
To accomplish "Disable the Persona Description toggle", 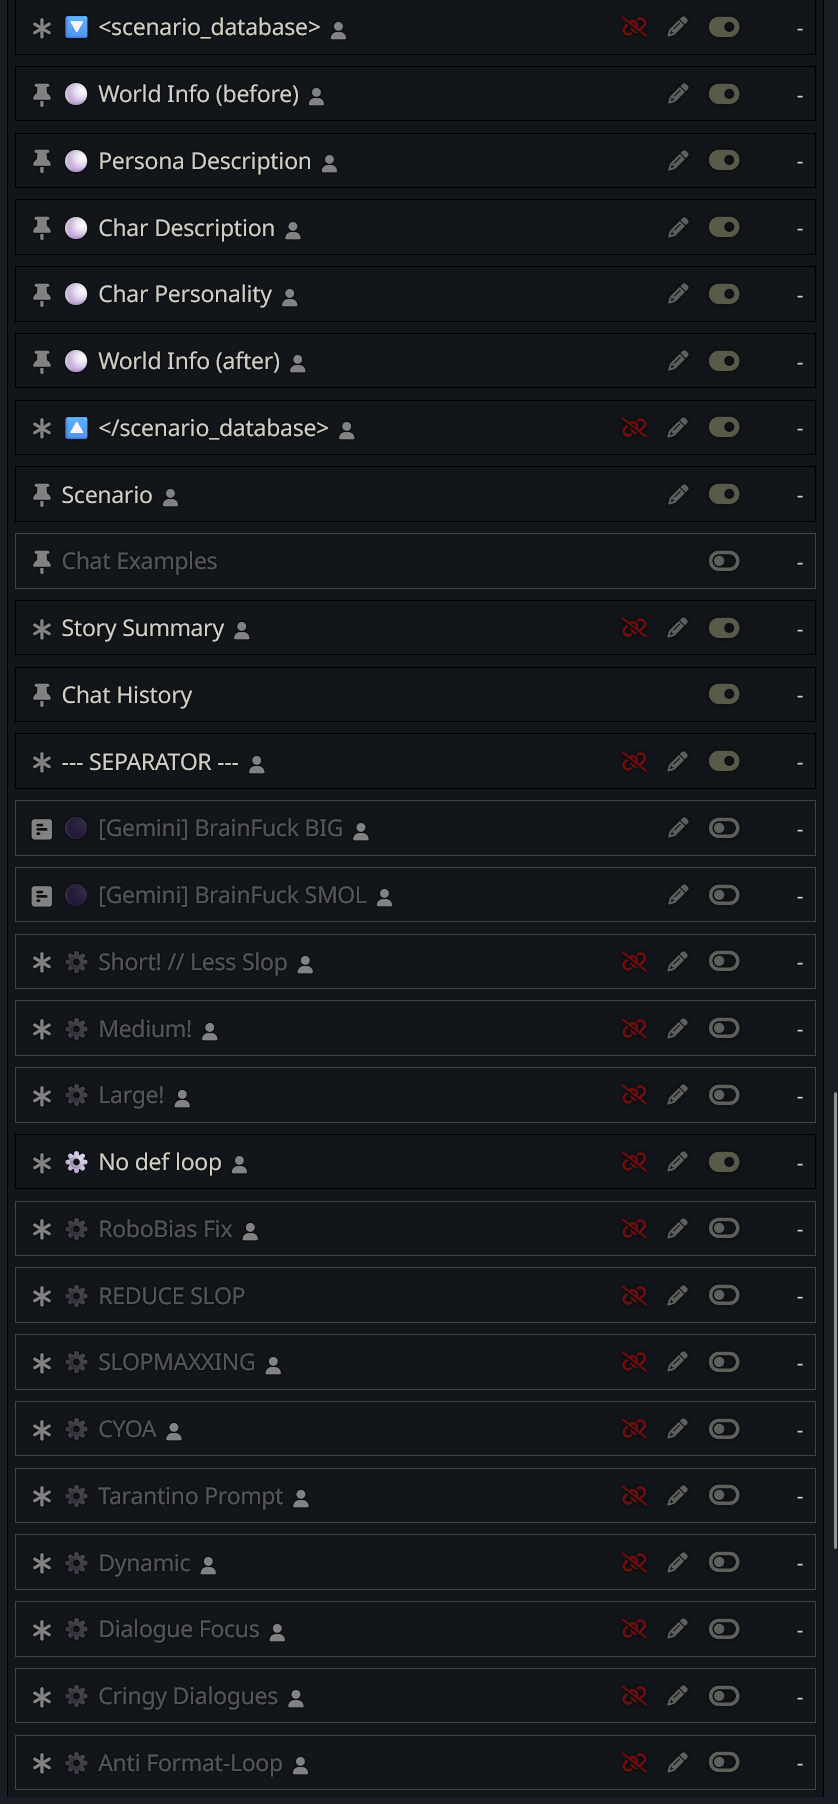I will coord(724,161).
